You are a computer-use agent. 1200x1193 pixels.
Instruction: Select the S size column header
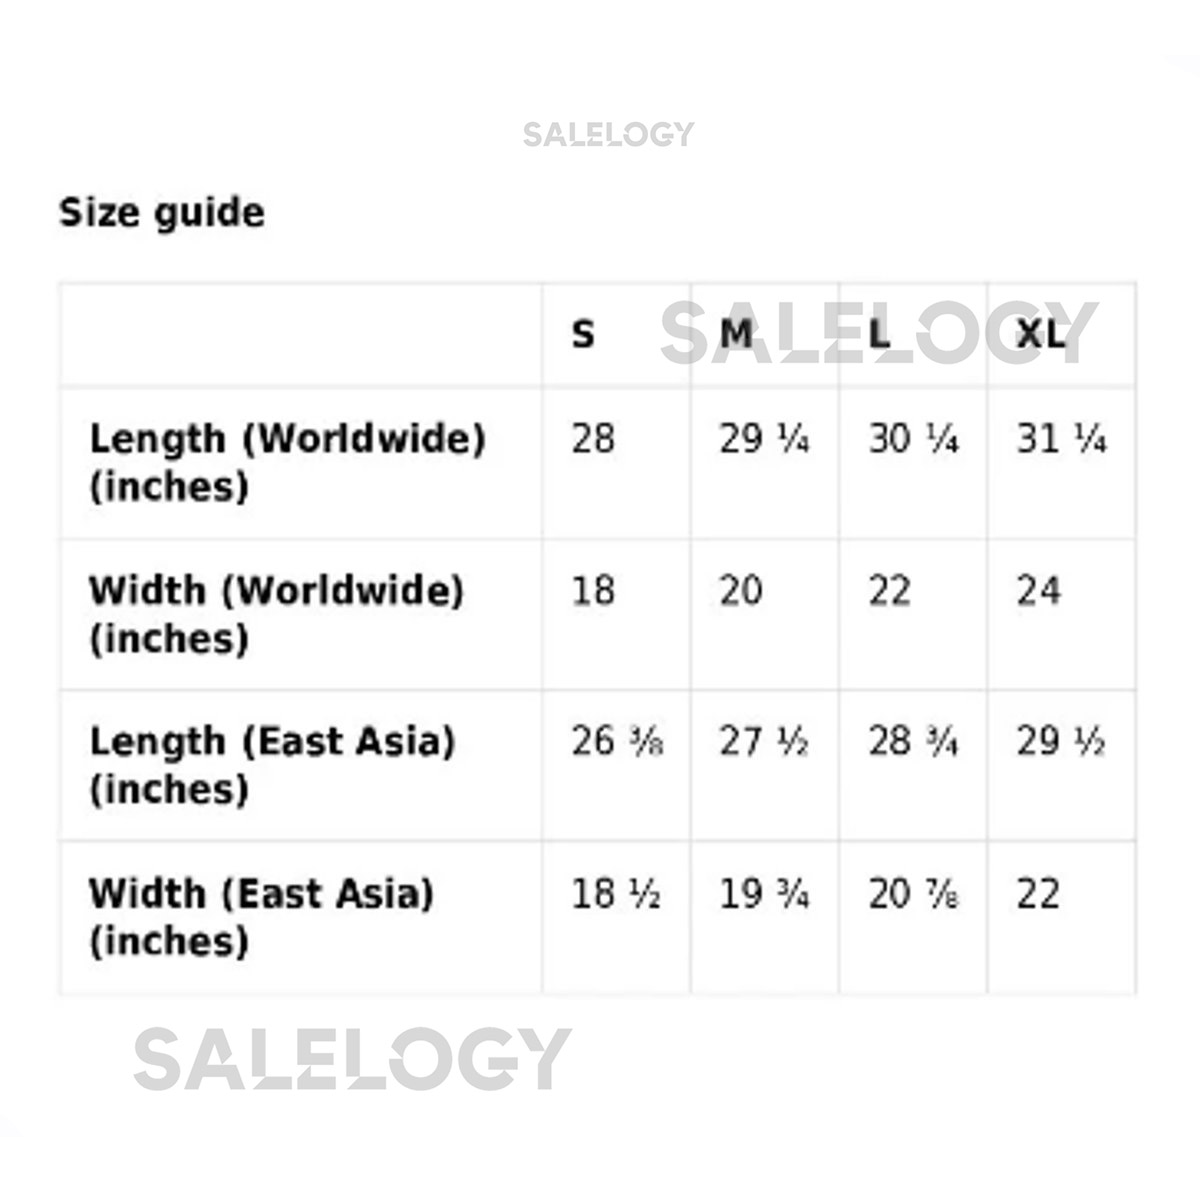coord(583,334)
